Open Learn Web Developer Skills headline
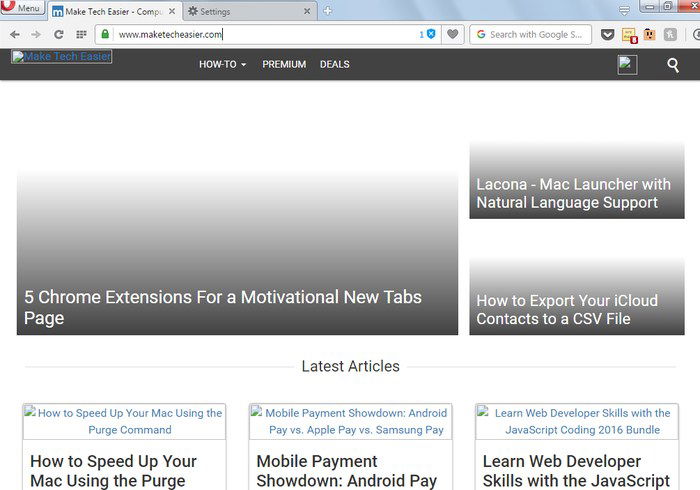The image size is (700, 490). (576, 471)
